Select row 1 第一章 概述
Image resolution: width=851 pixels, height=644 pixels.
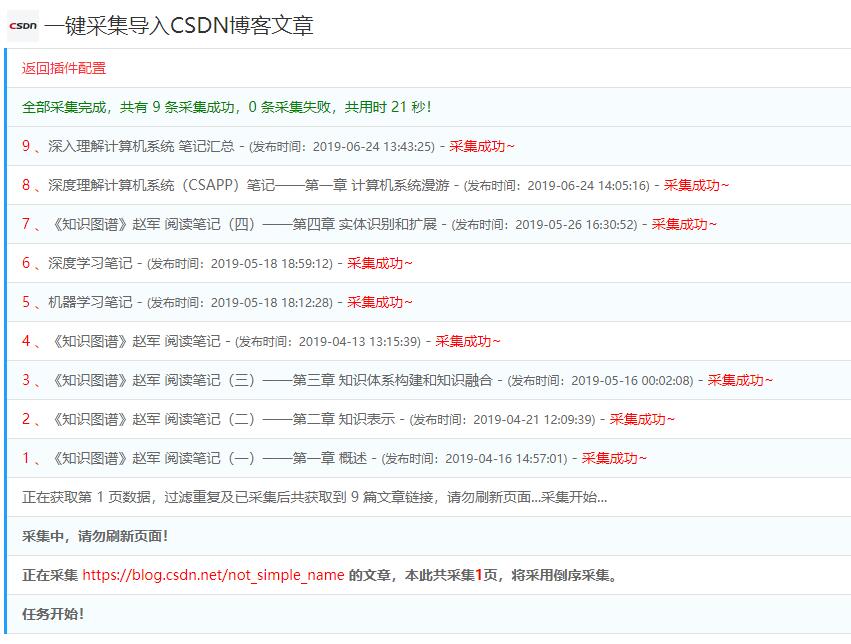tap(429, 458)
